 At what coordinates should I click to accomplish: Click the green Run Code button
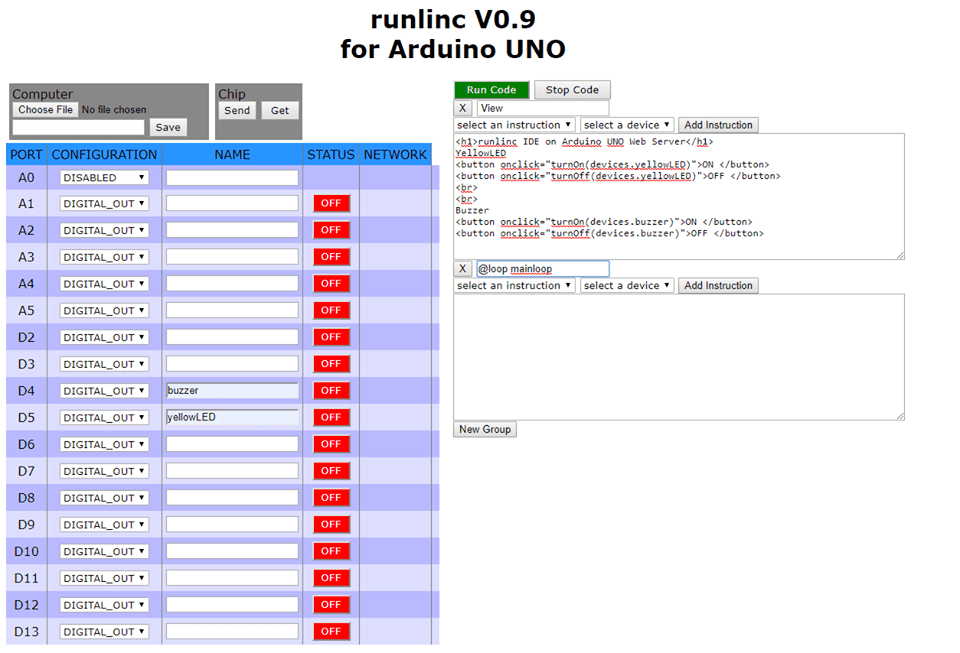point(491,90)
